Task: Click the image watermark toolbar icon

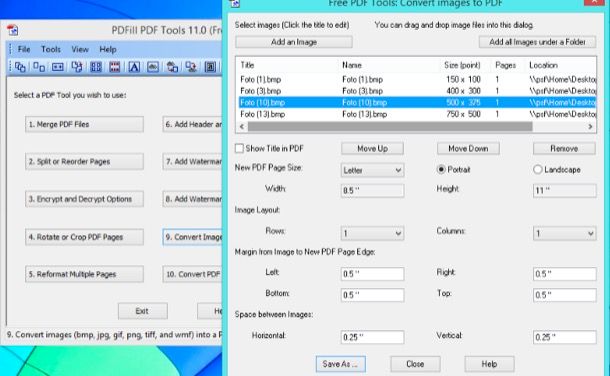Action: click(153, 67)
